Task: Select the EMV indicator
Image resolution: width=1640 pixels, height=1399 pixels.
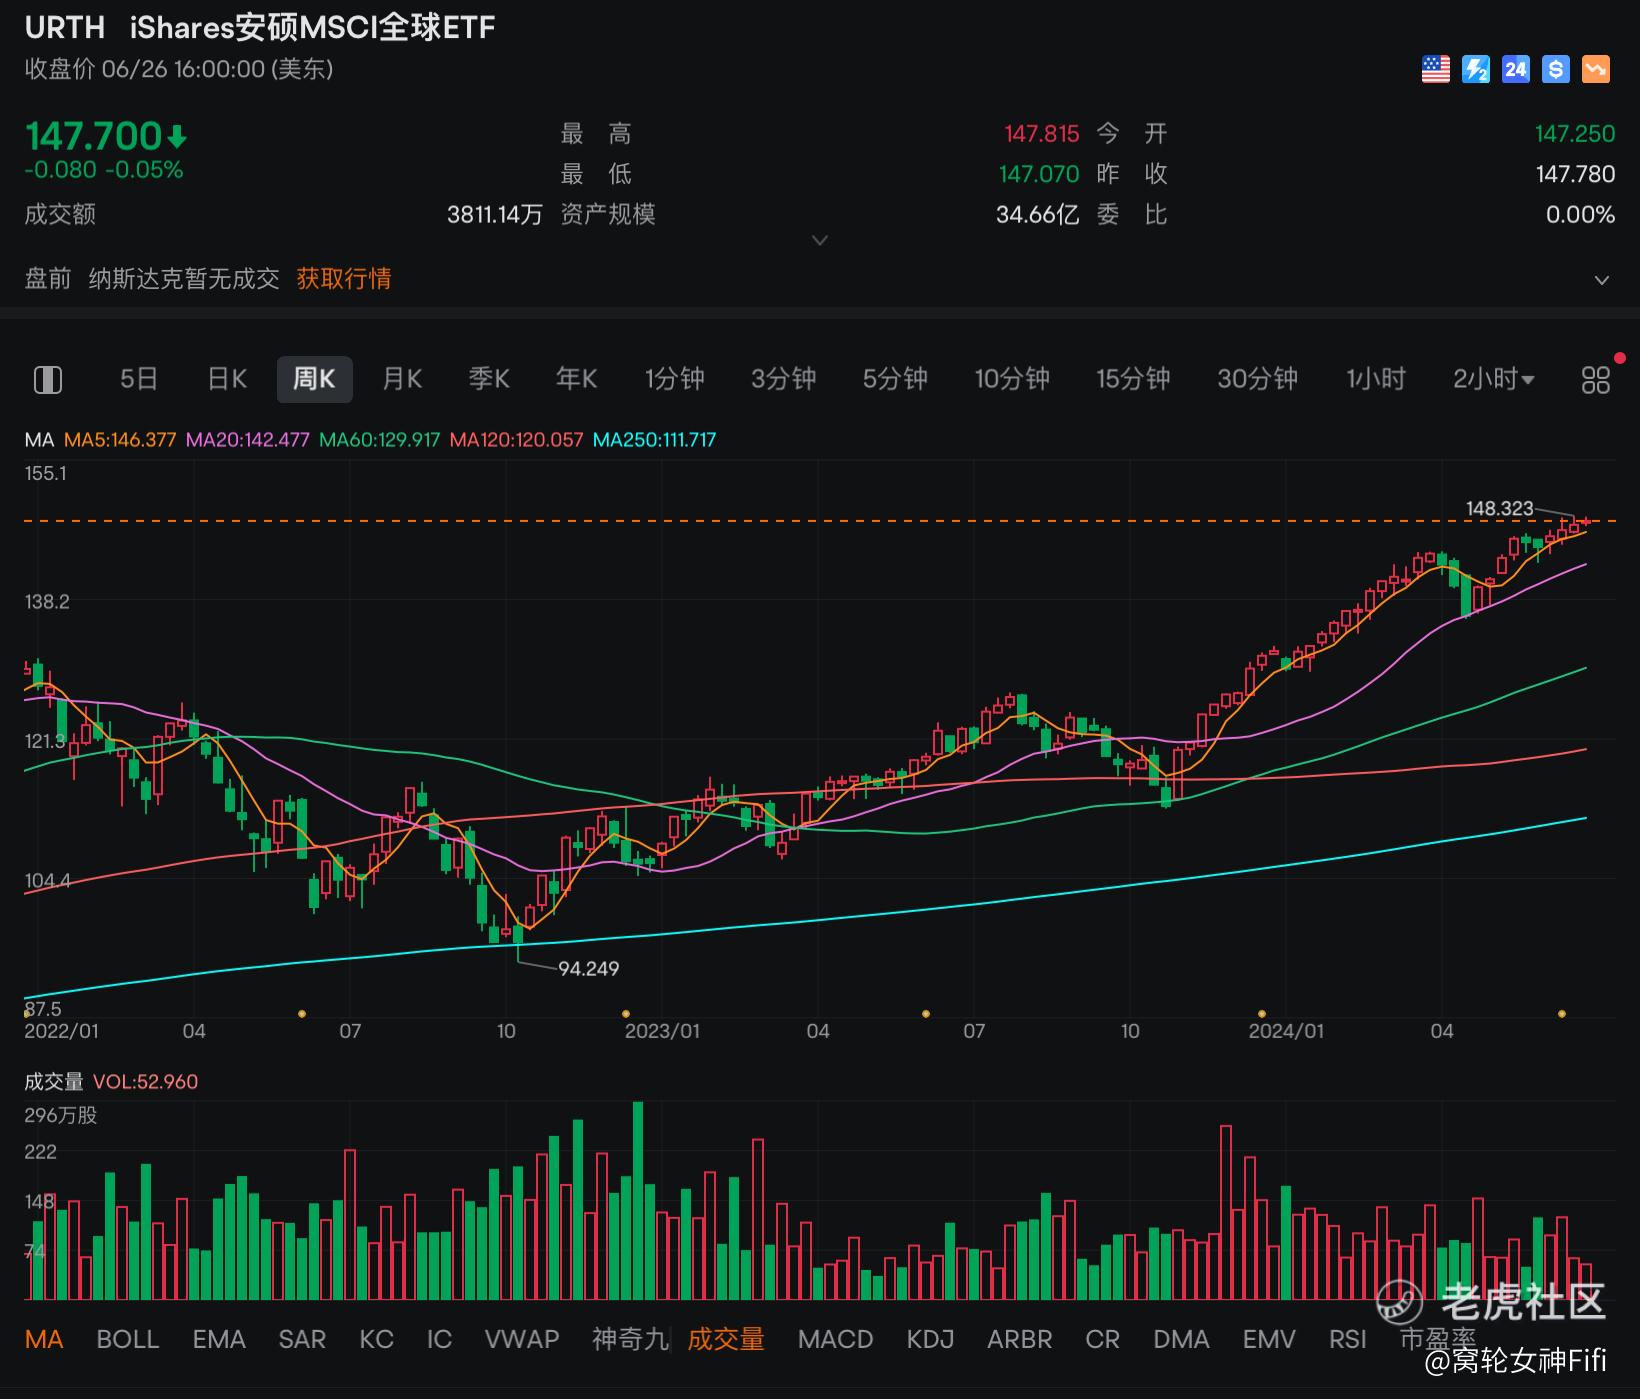Action: tap(1269, 1339)
